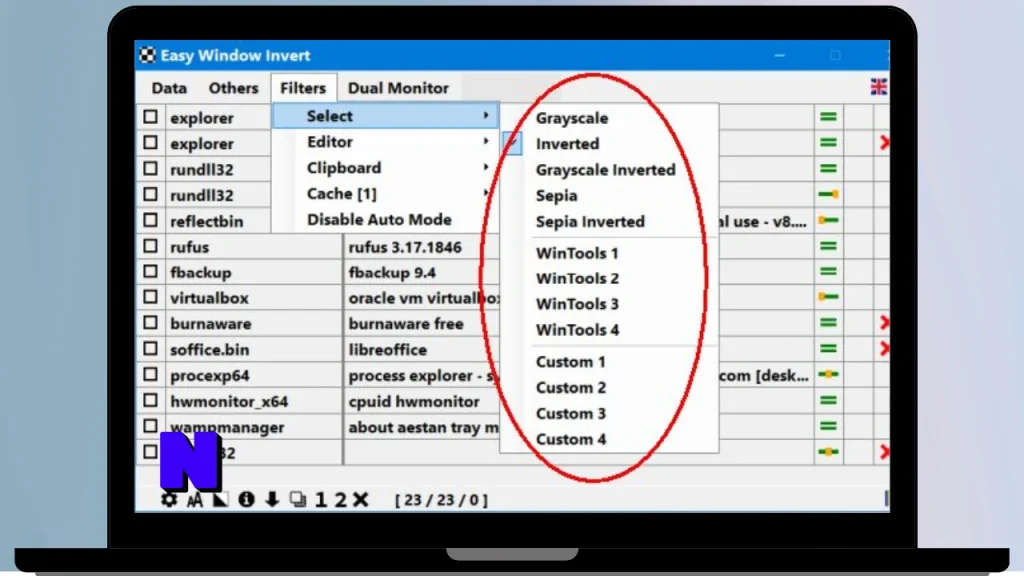The width and height of the screenshot is (1024, 576).
Task: Tick the rufus checkbox
Action: [150, 246]
